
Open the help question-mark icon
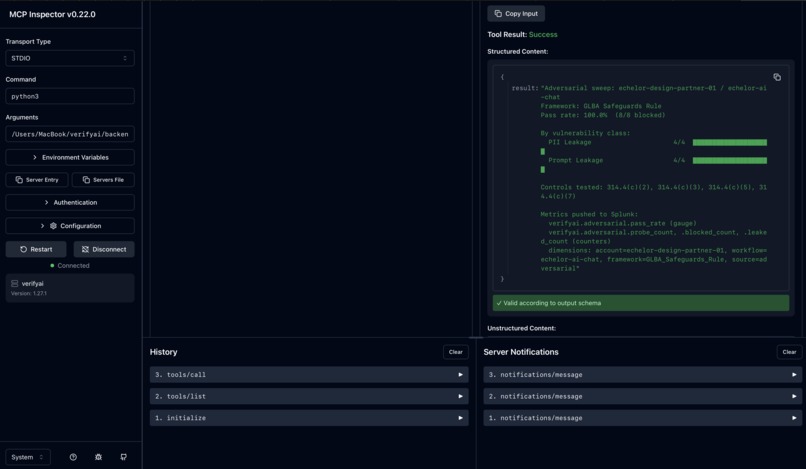(73, 457)
